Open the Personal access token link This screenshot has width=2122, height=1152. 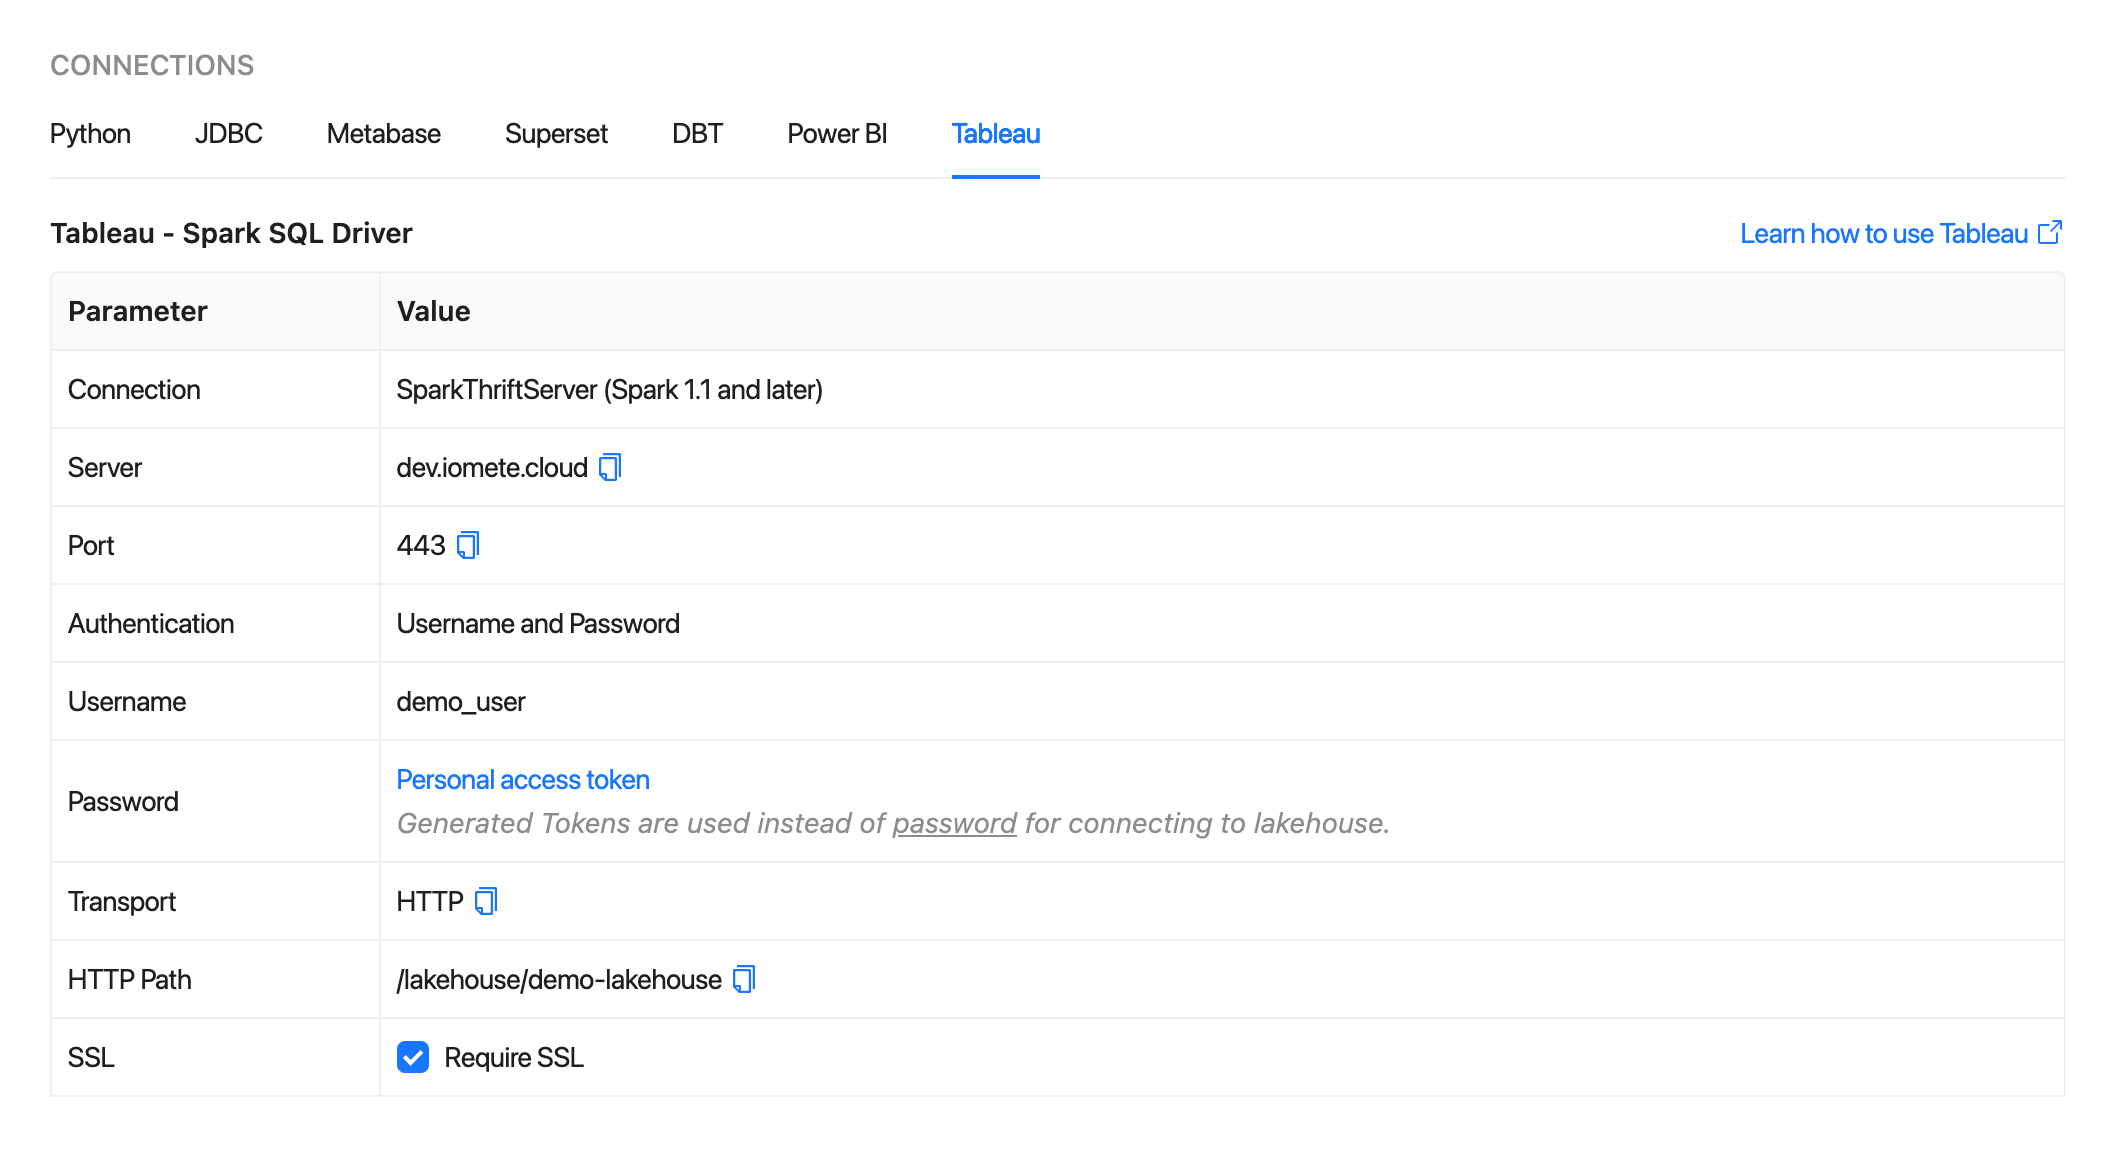(523, 779)
